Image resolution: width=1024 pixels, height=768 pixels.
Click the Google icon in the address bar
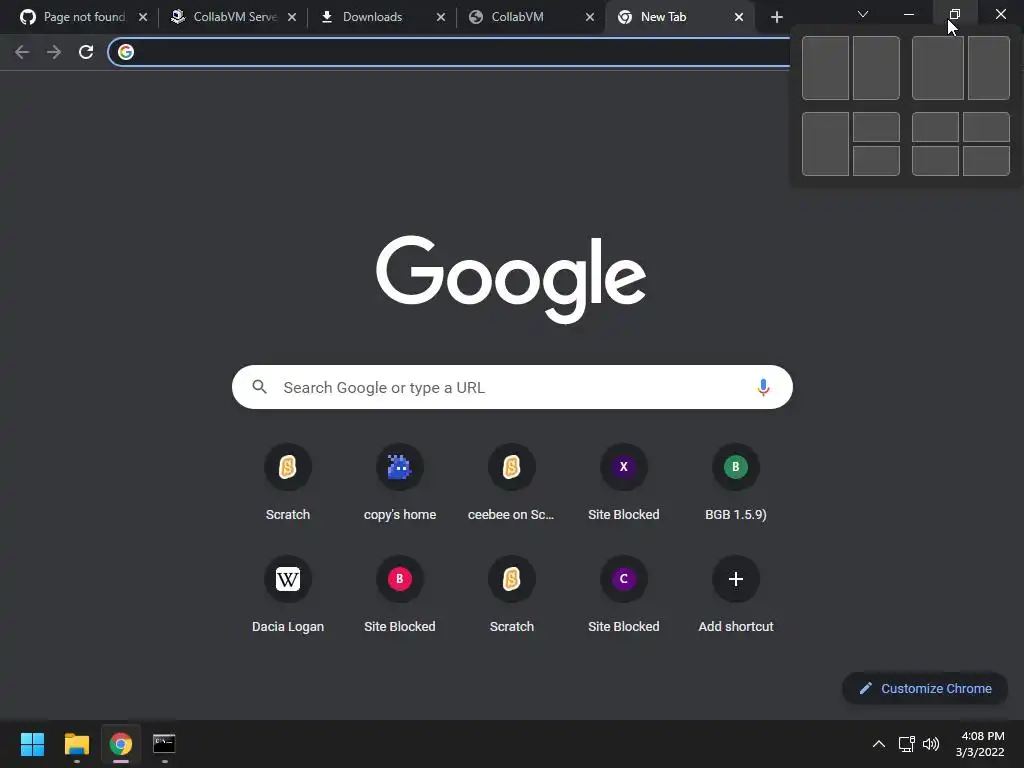point(126,52)
